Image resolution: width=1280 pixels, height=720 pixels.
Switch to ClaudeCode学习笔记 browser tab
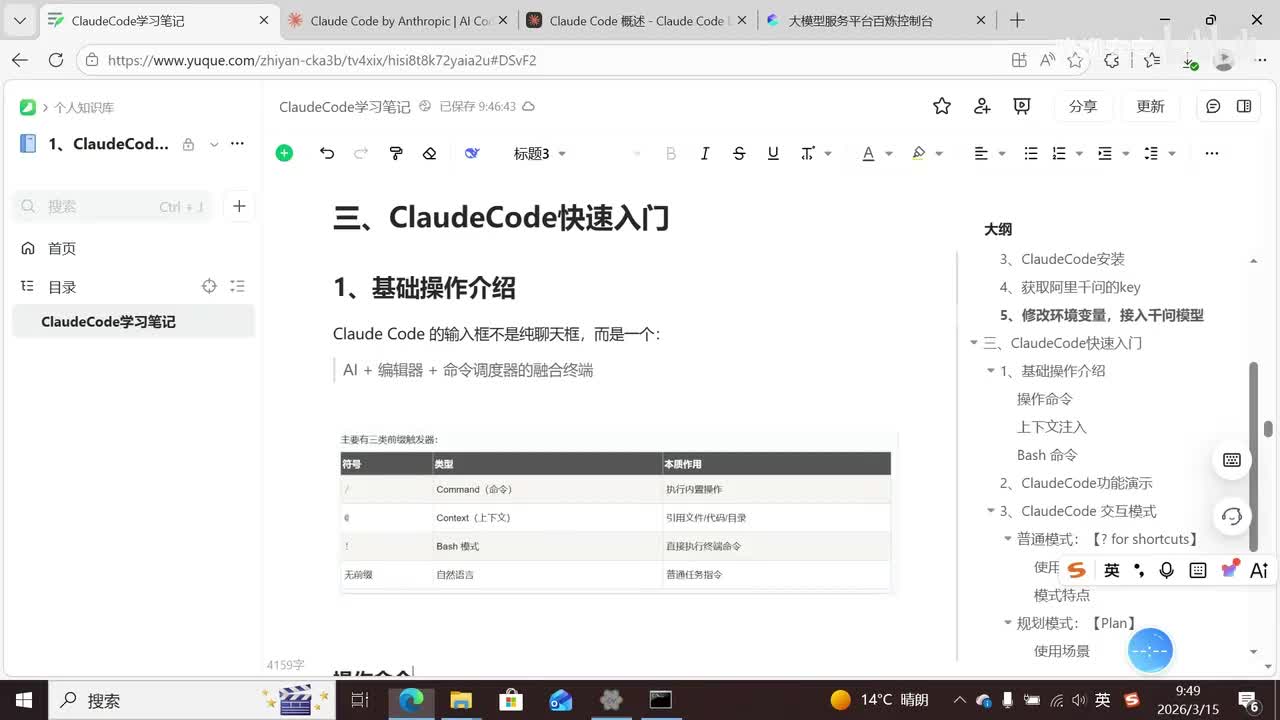(x=158, y=20)
